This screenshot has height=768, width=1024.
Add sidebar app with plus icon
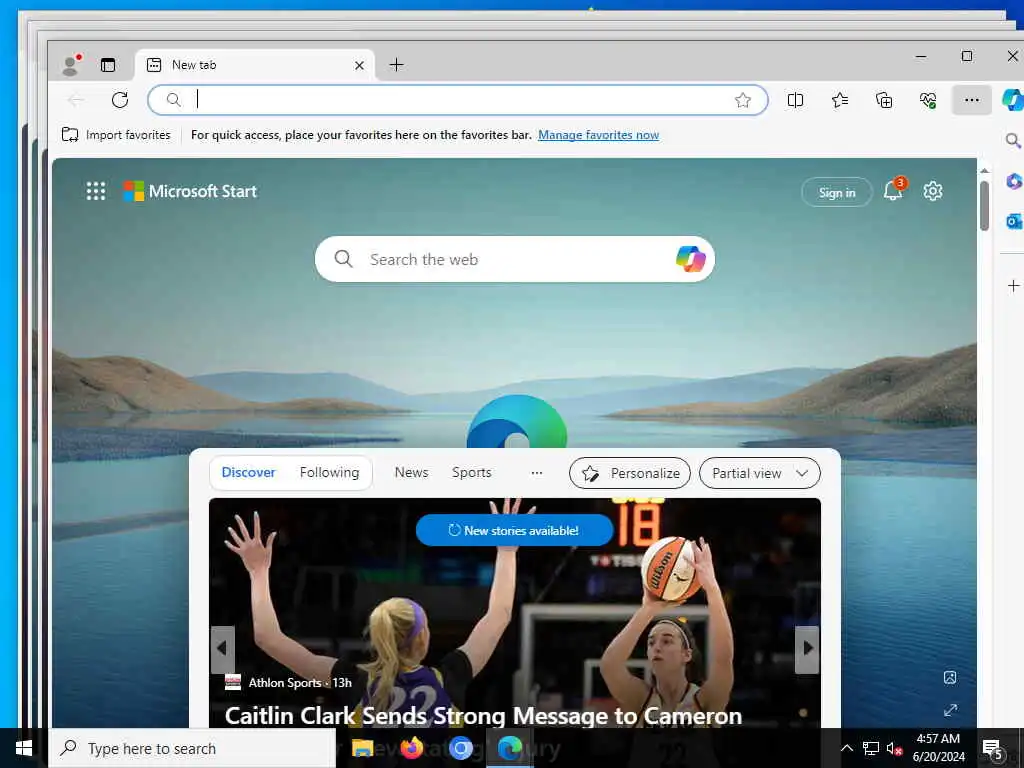tap(1013, 285)
